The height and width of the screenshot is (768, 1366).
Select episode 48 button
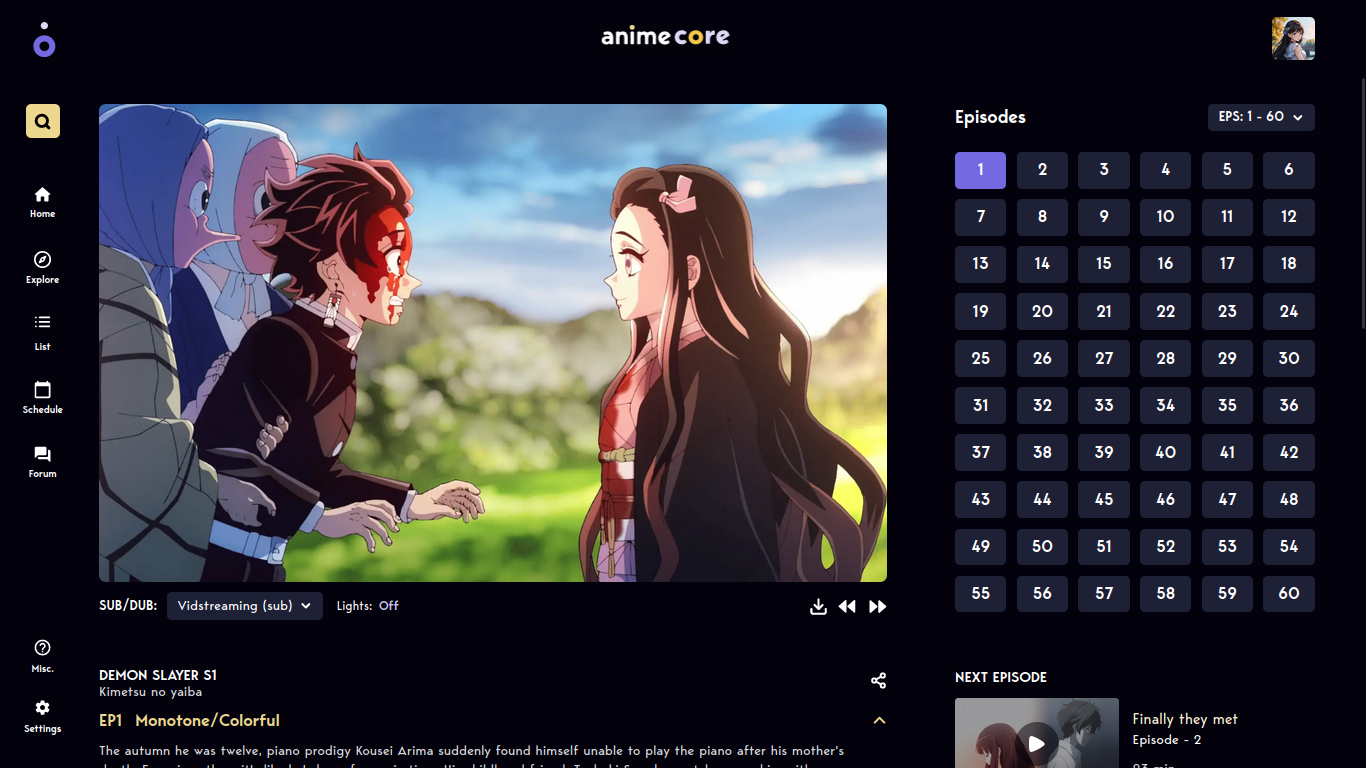point(1289,499)
